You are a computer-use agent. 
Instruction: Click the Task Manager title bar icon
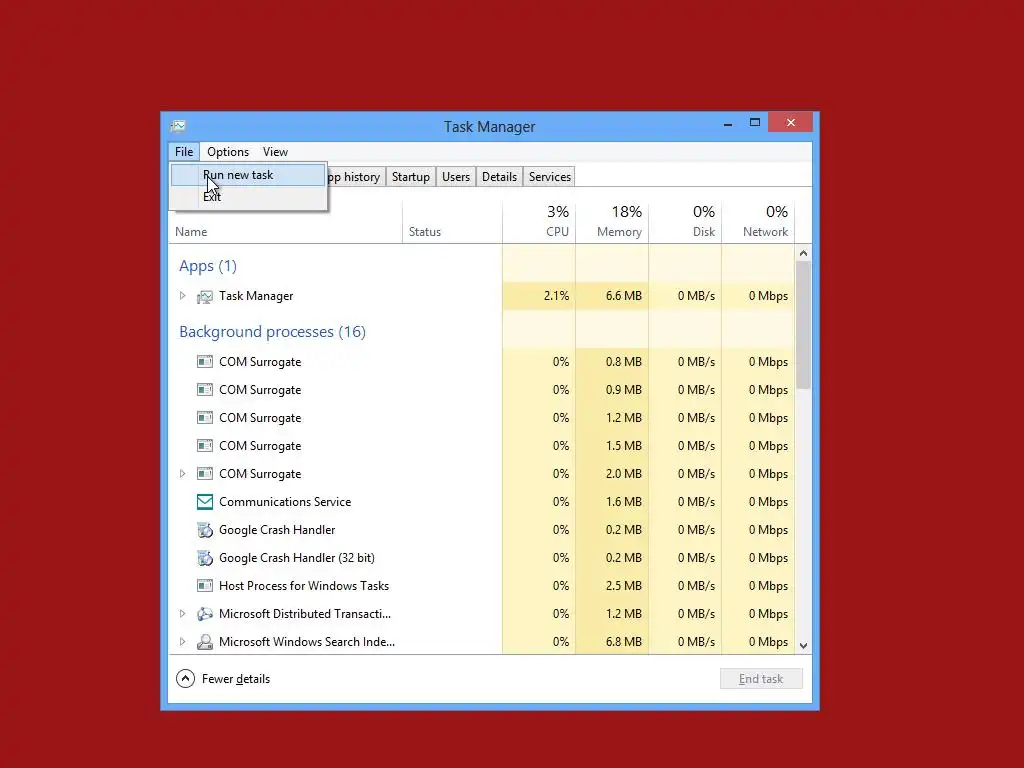pos(178,126)
